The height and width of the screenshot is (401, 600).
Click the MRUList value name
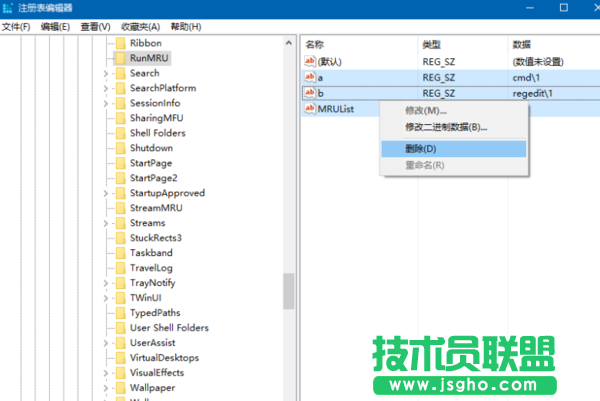coord(336,109)
